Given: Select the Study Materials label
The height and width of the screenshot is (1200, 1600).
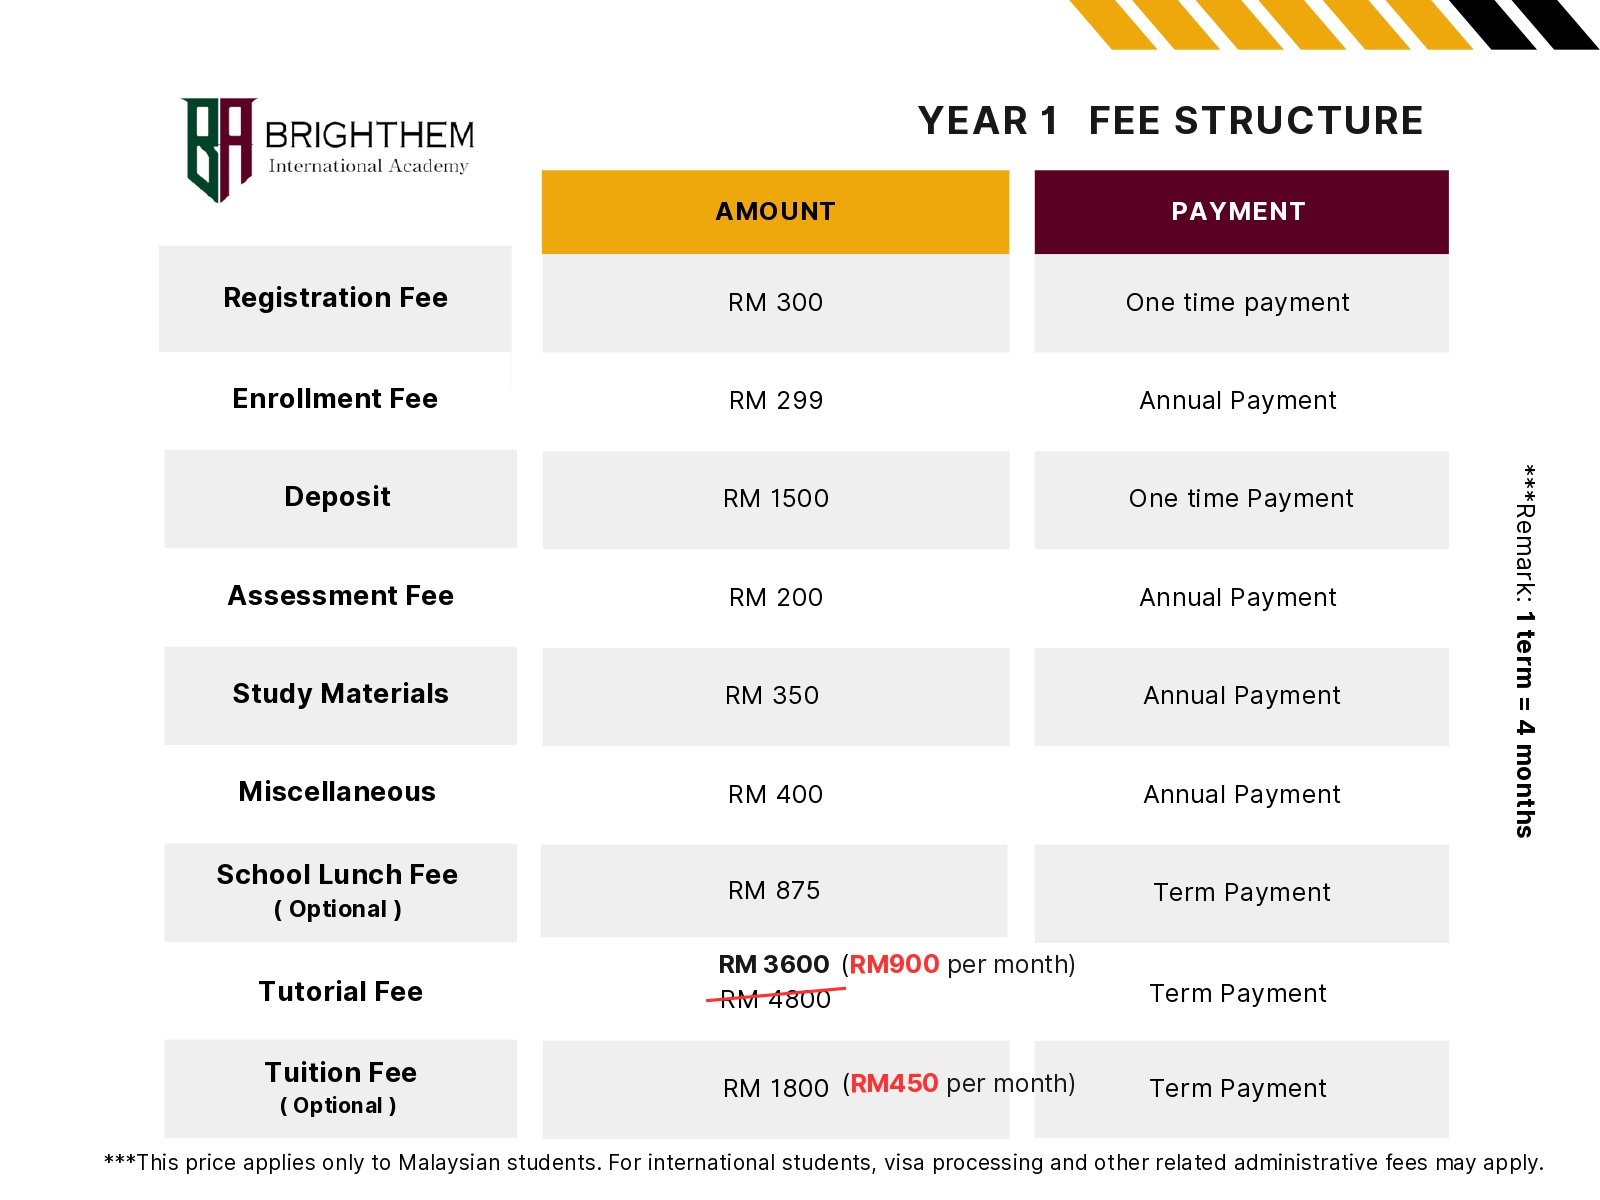Looking at the screenshot, I should tap(340, 694).
